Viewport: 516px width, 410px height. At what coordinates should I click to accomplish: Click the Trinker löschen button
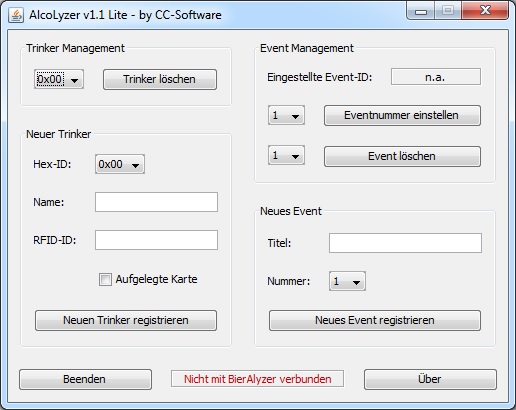[x=160, y=79]
